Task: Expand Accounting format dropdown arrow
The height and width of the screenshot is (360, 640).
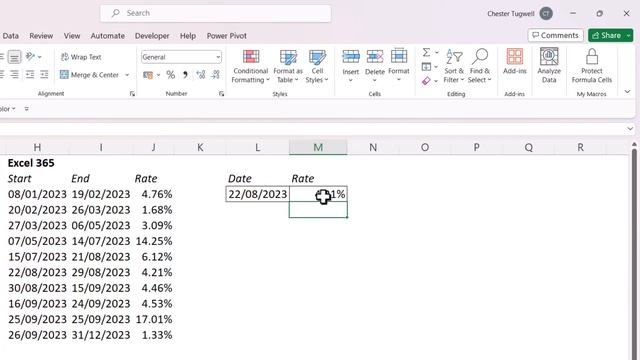Action: tap(158, 75)
